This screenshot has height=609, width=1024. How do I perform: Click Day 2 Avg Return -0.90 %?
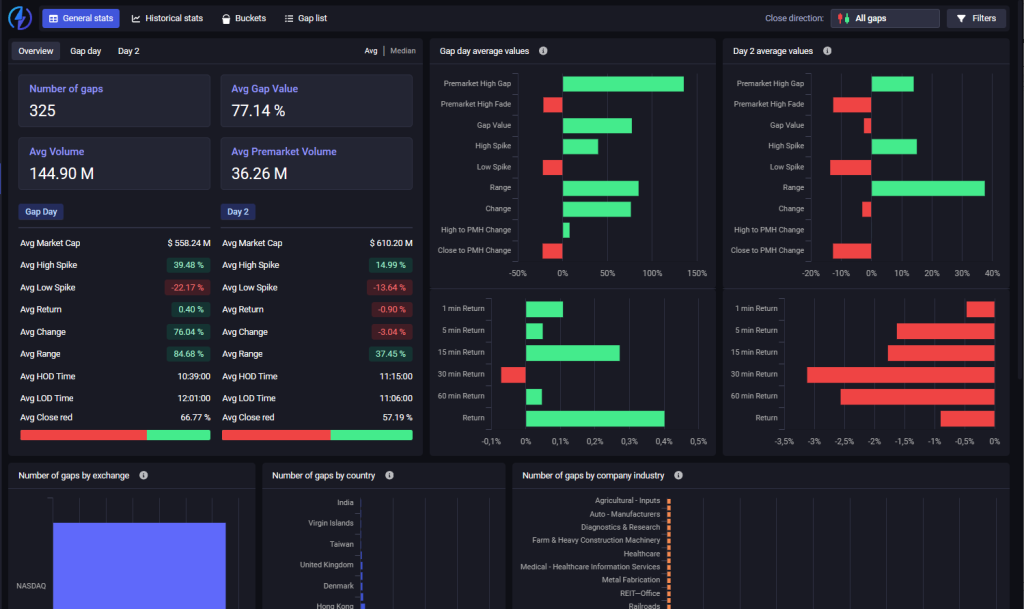pyautogui.click(x=392, y=309)
